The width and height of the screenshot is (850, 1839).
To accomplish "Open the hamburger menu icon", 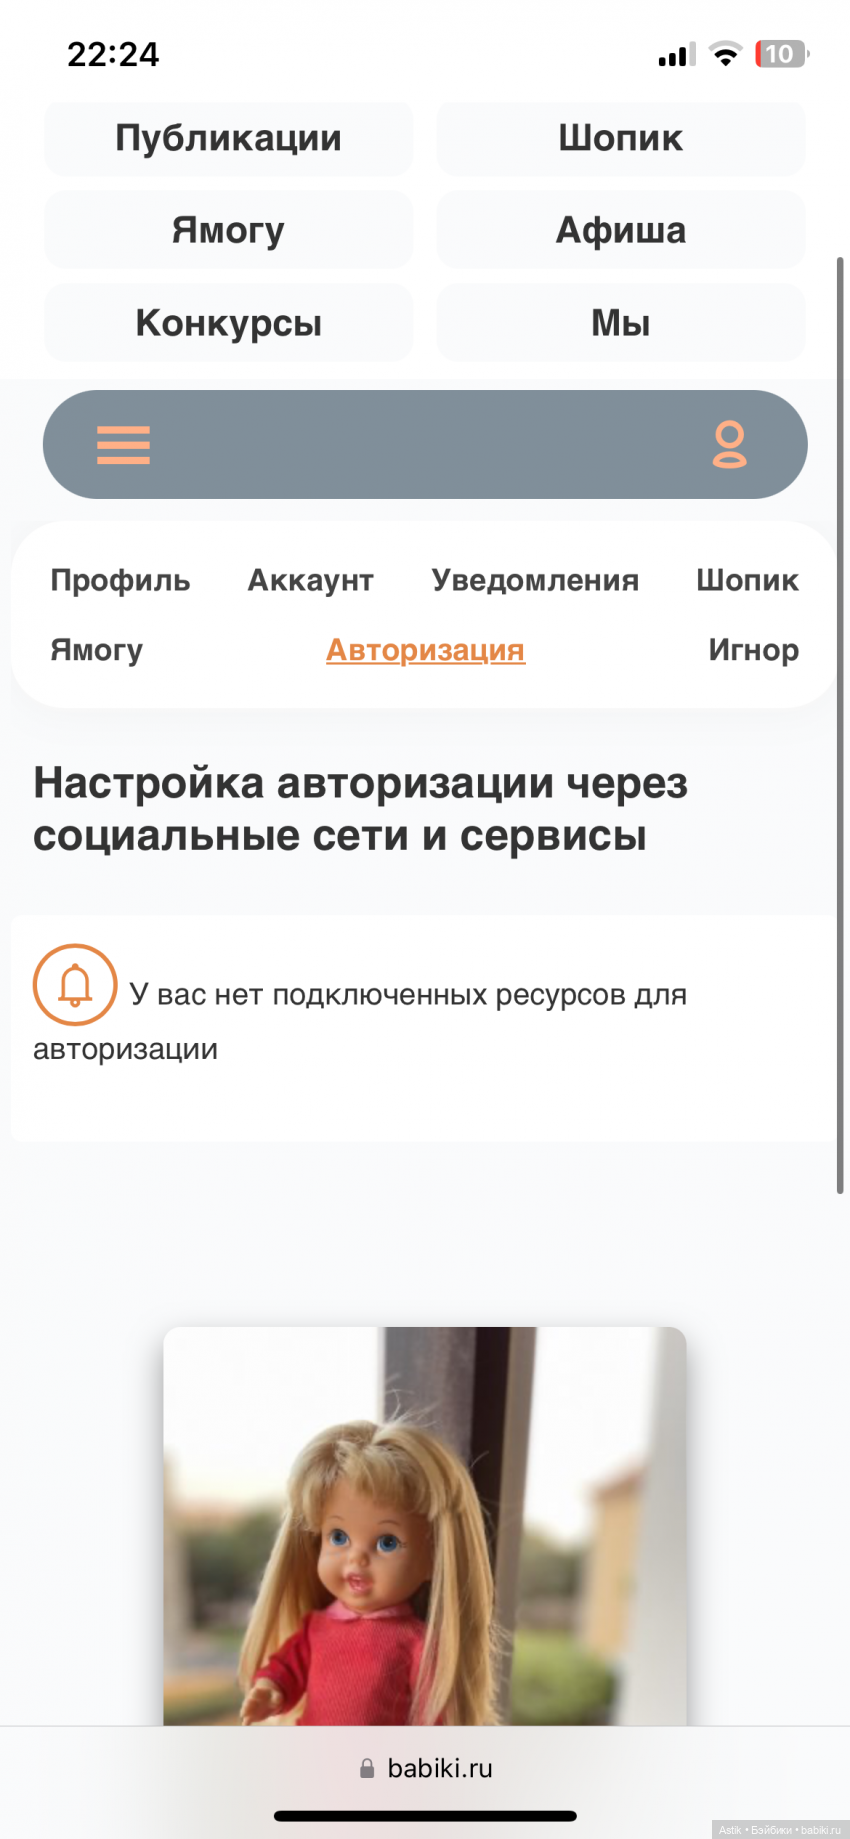I will pyautogui.click(x=123, y=445).
